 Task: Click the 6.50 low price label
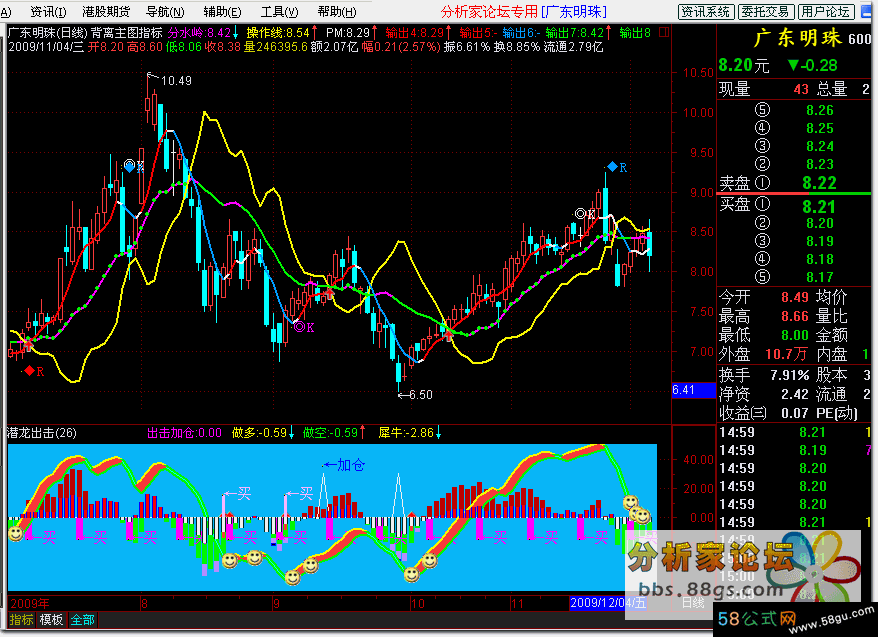click(x=421, y=395)
